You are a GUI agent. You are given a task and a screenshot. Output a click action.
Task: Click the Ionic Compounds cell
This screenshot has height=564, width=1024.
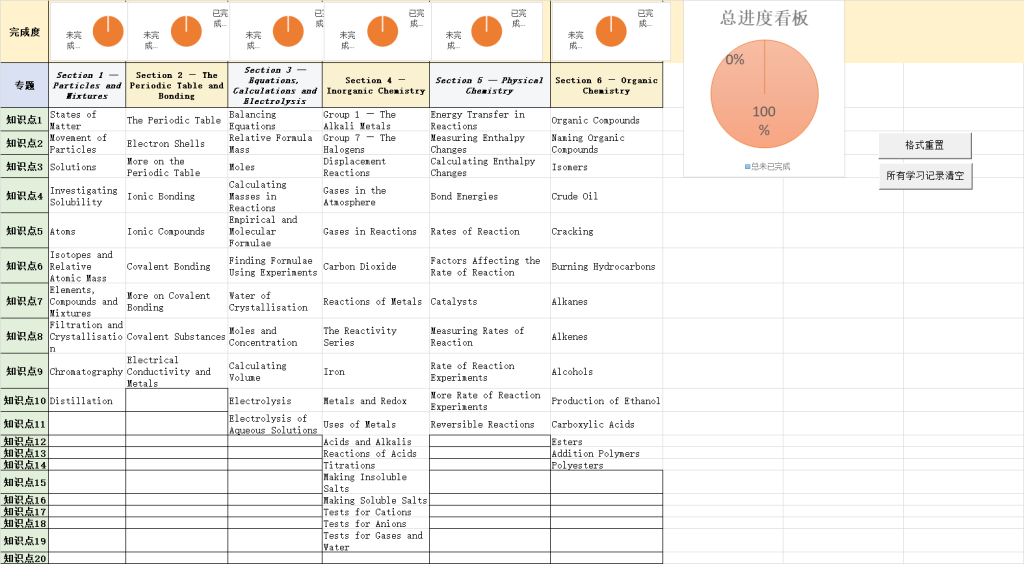click(x=176, y=231)
